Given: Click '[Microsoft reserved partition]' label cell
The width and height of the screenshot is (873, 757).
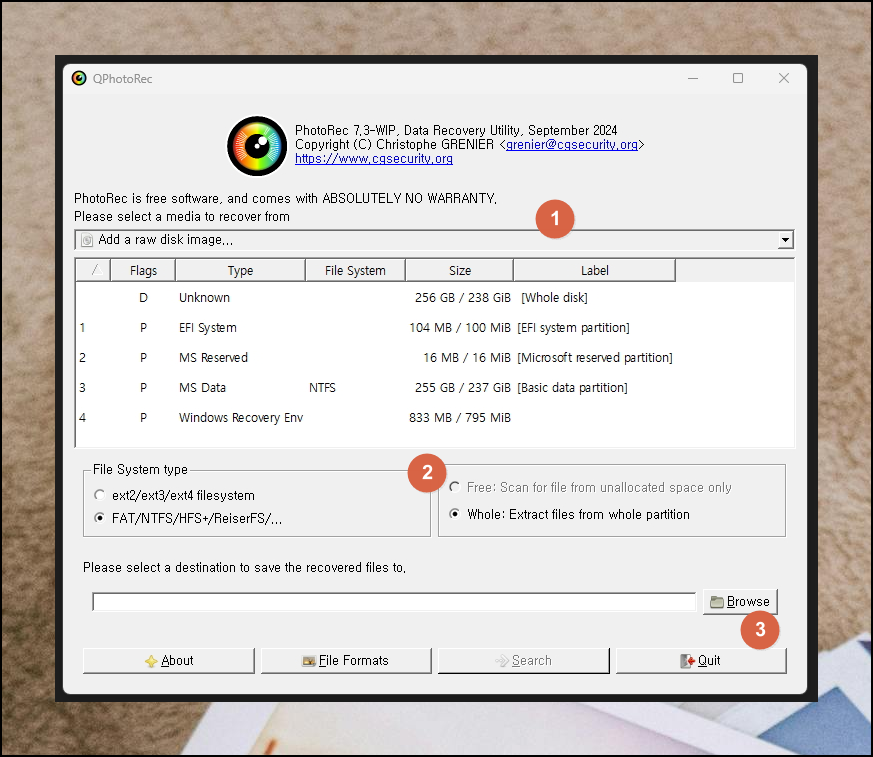Looking at the screenshot, I should point(595,358).
